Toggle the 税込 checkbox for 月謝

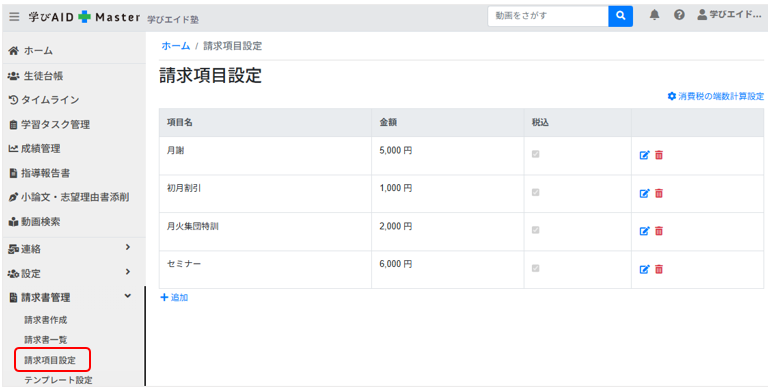click(536, 154)
